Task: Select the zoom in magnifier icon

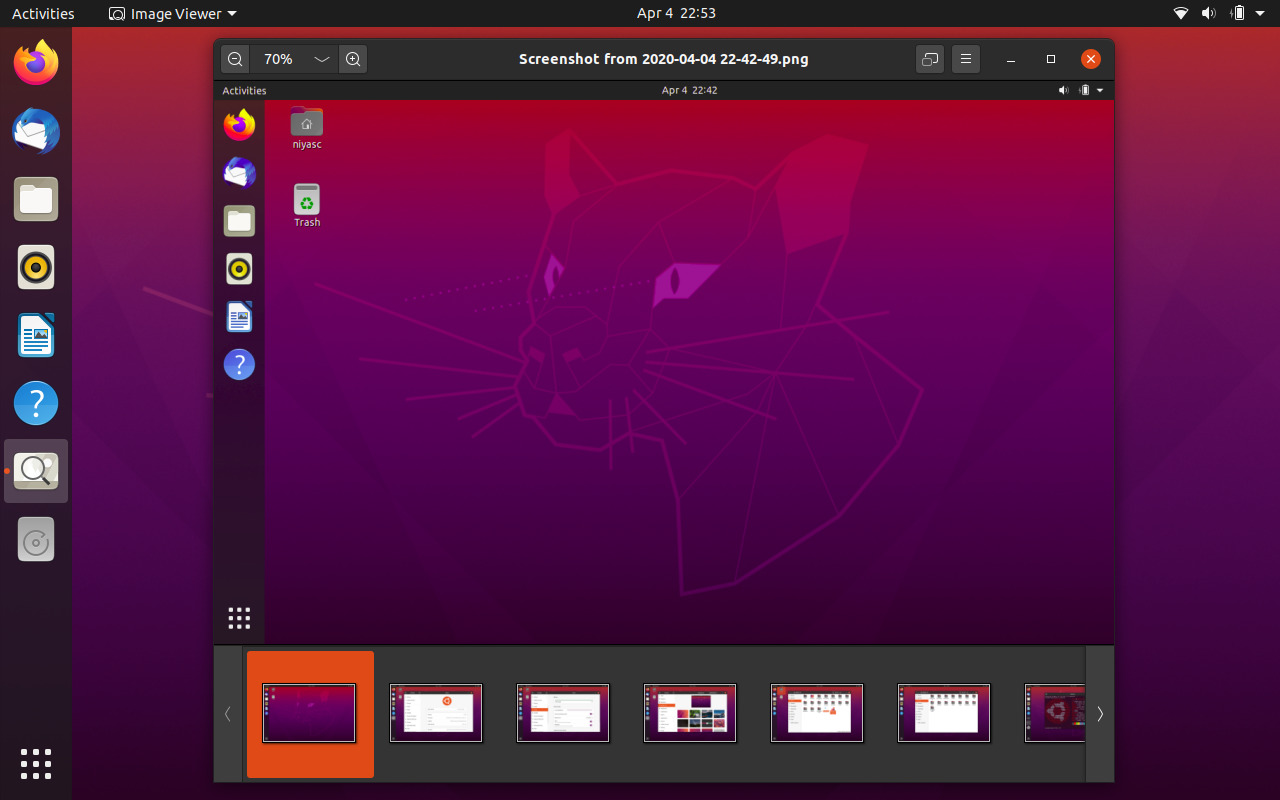Action: (353, 58)
